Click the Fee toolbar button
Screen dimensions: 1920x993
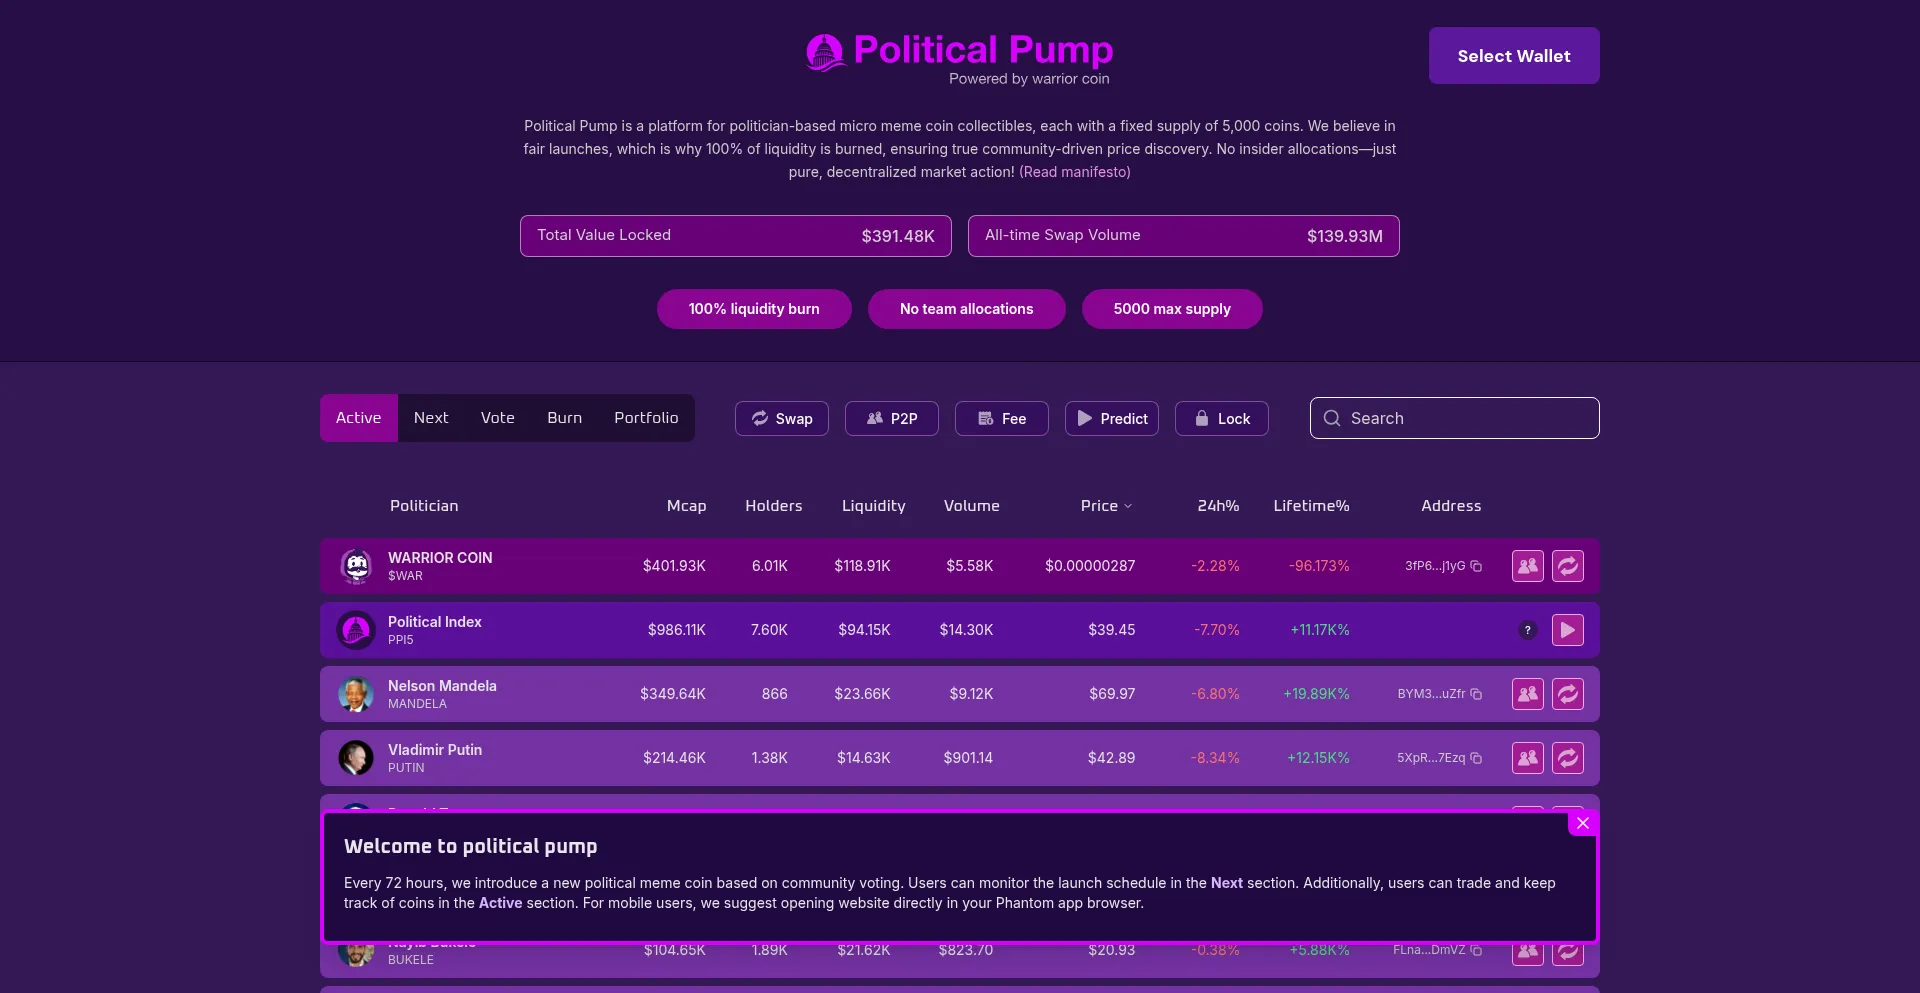(1001, 418)
